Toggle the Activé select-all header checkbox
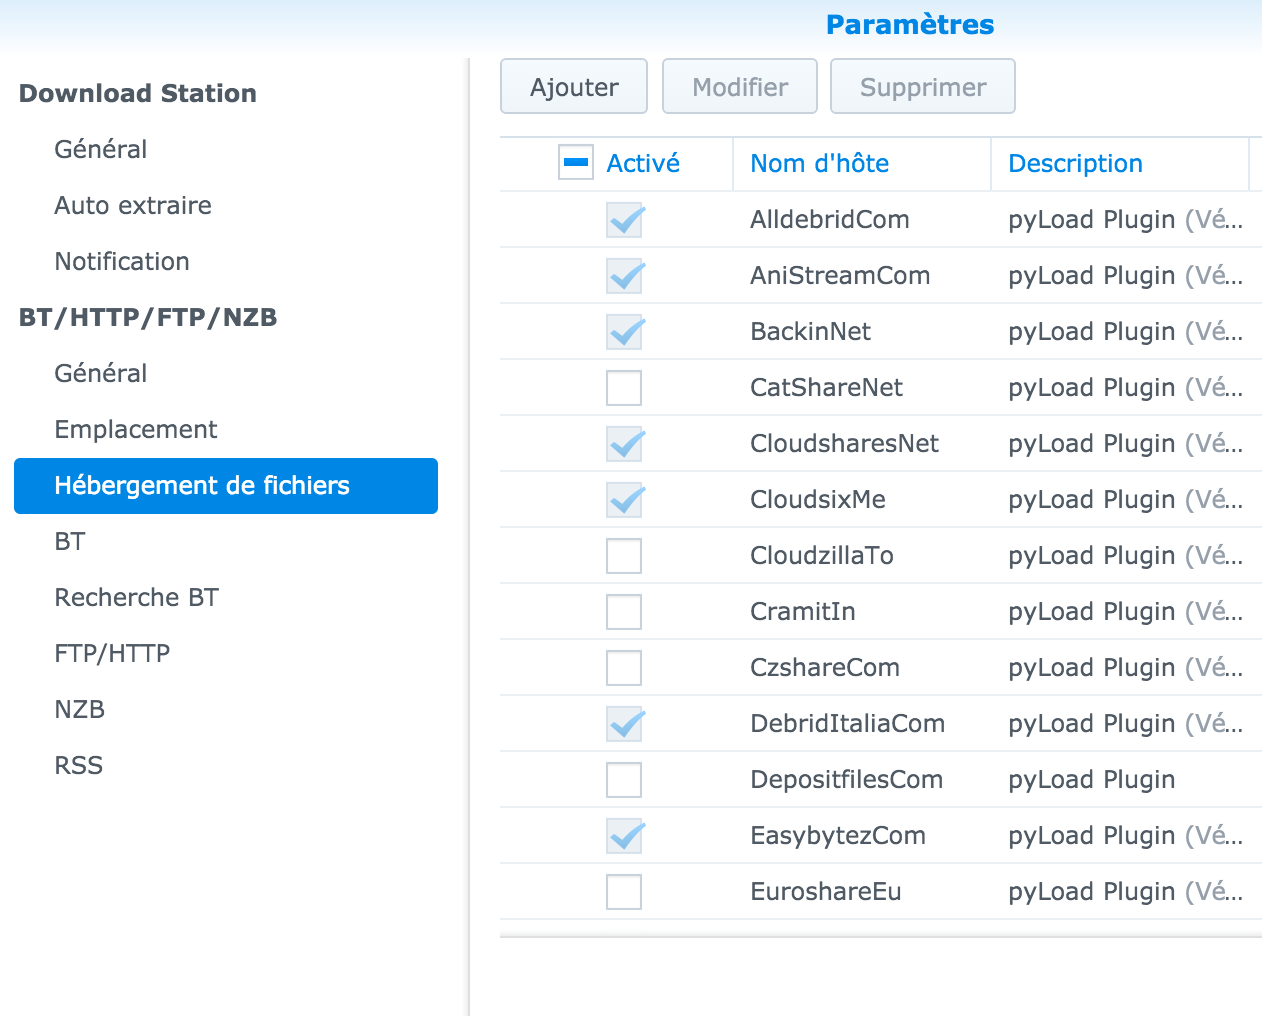This screenshot has height=1016, width=1262. [x=576, y=163]
